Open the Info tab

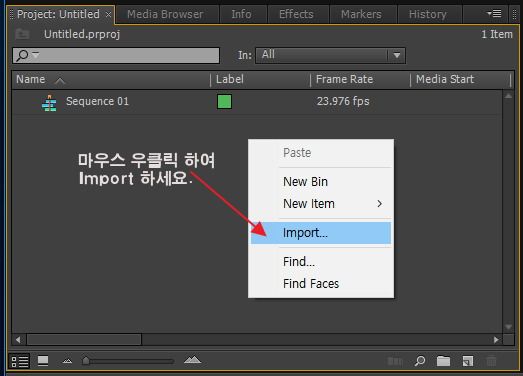tap(241, 14)
